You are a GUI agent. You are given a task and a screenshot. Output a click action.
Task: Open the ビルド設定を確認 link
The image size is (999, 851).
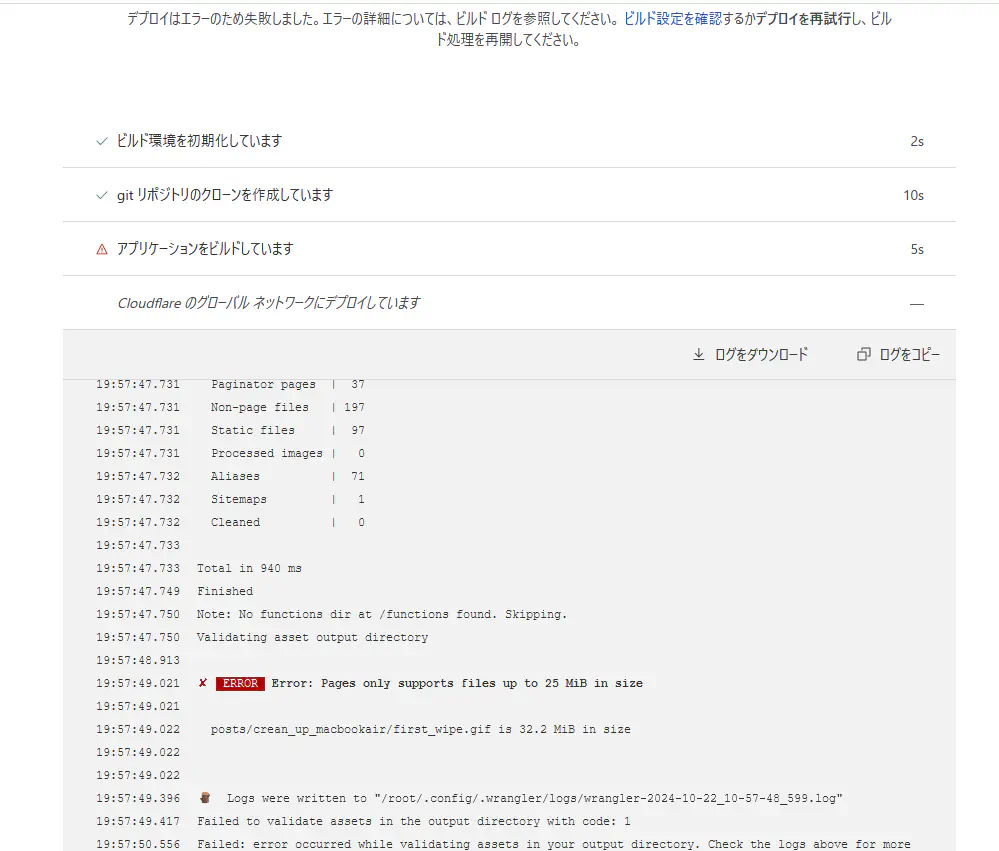point(672,18)
